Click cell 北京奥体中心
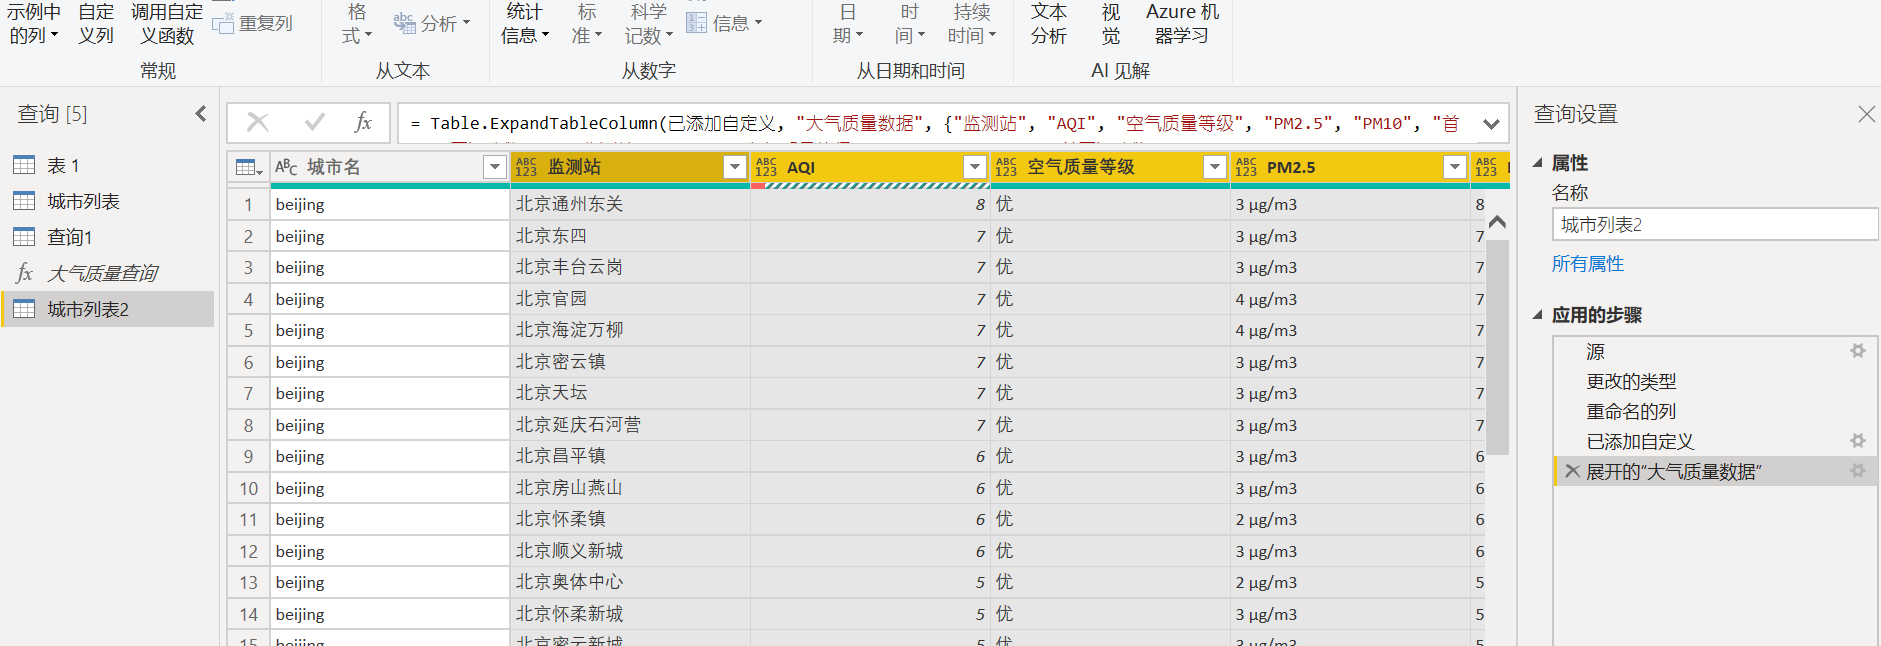Image resolution: width=1881 pixels, height=646 pixels. (630, 582)
